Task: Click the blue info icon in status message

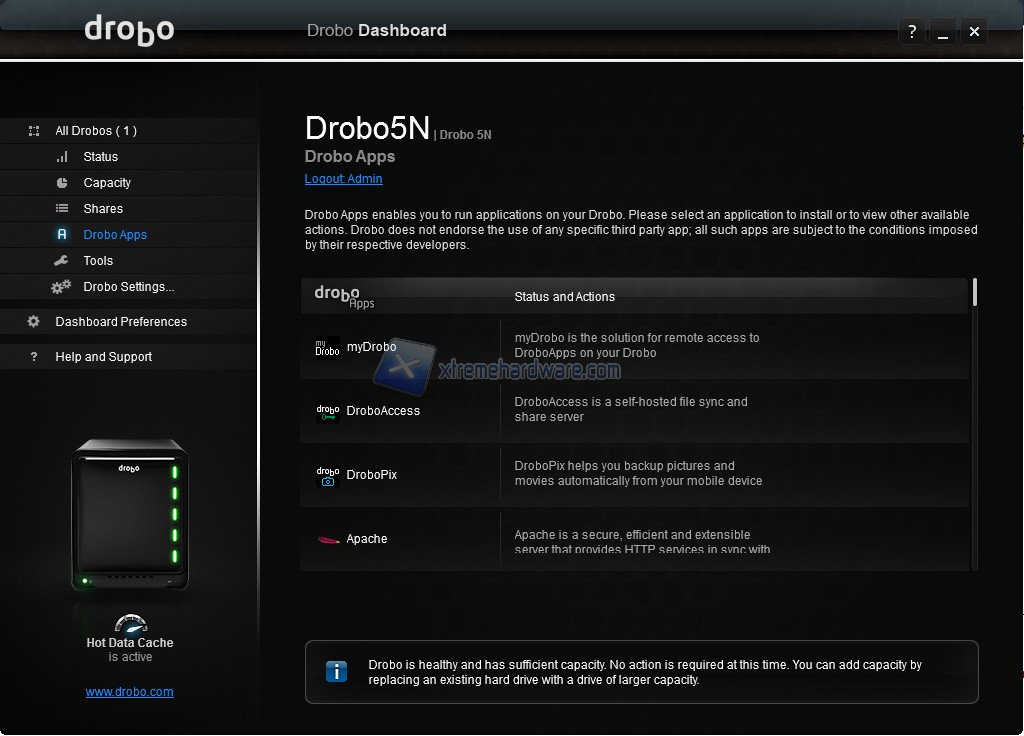Action: click(x=337, y=672)
